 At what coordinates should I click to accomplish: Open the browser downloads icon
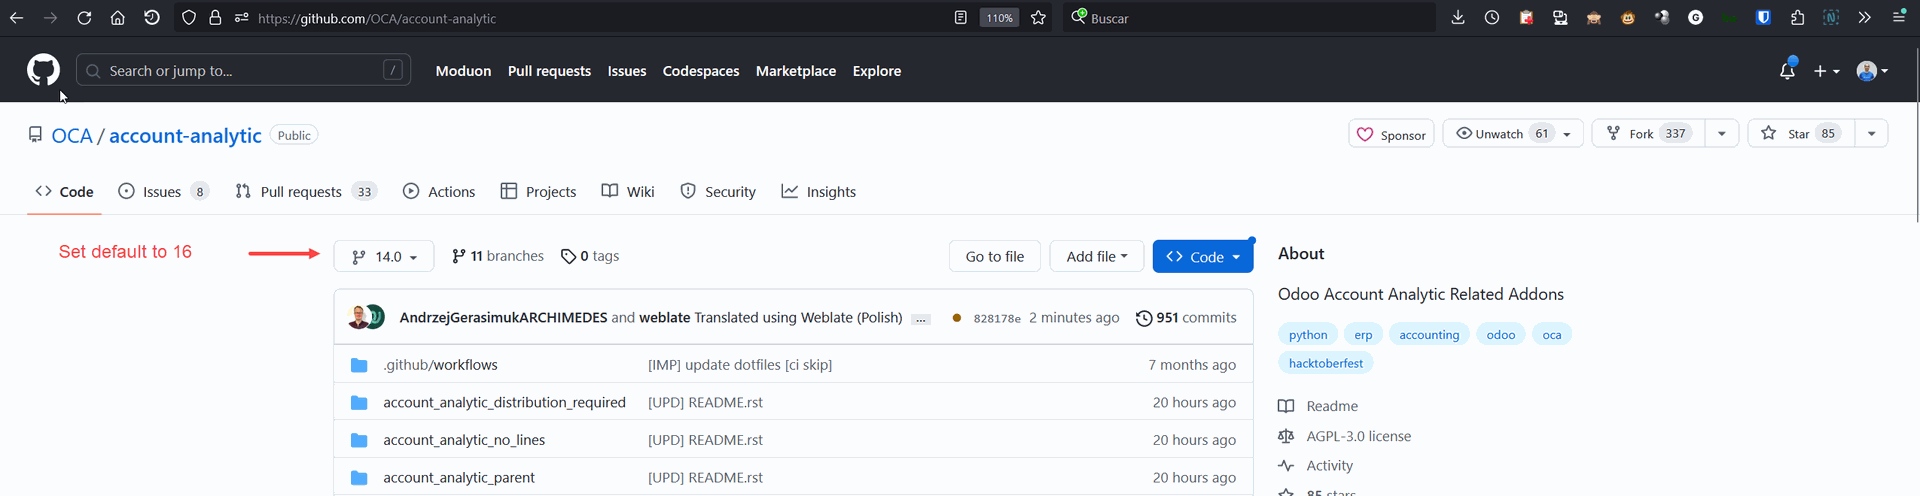click(1458, 18)
